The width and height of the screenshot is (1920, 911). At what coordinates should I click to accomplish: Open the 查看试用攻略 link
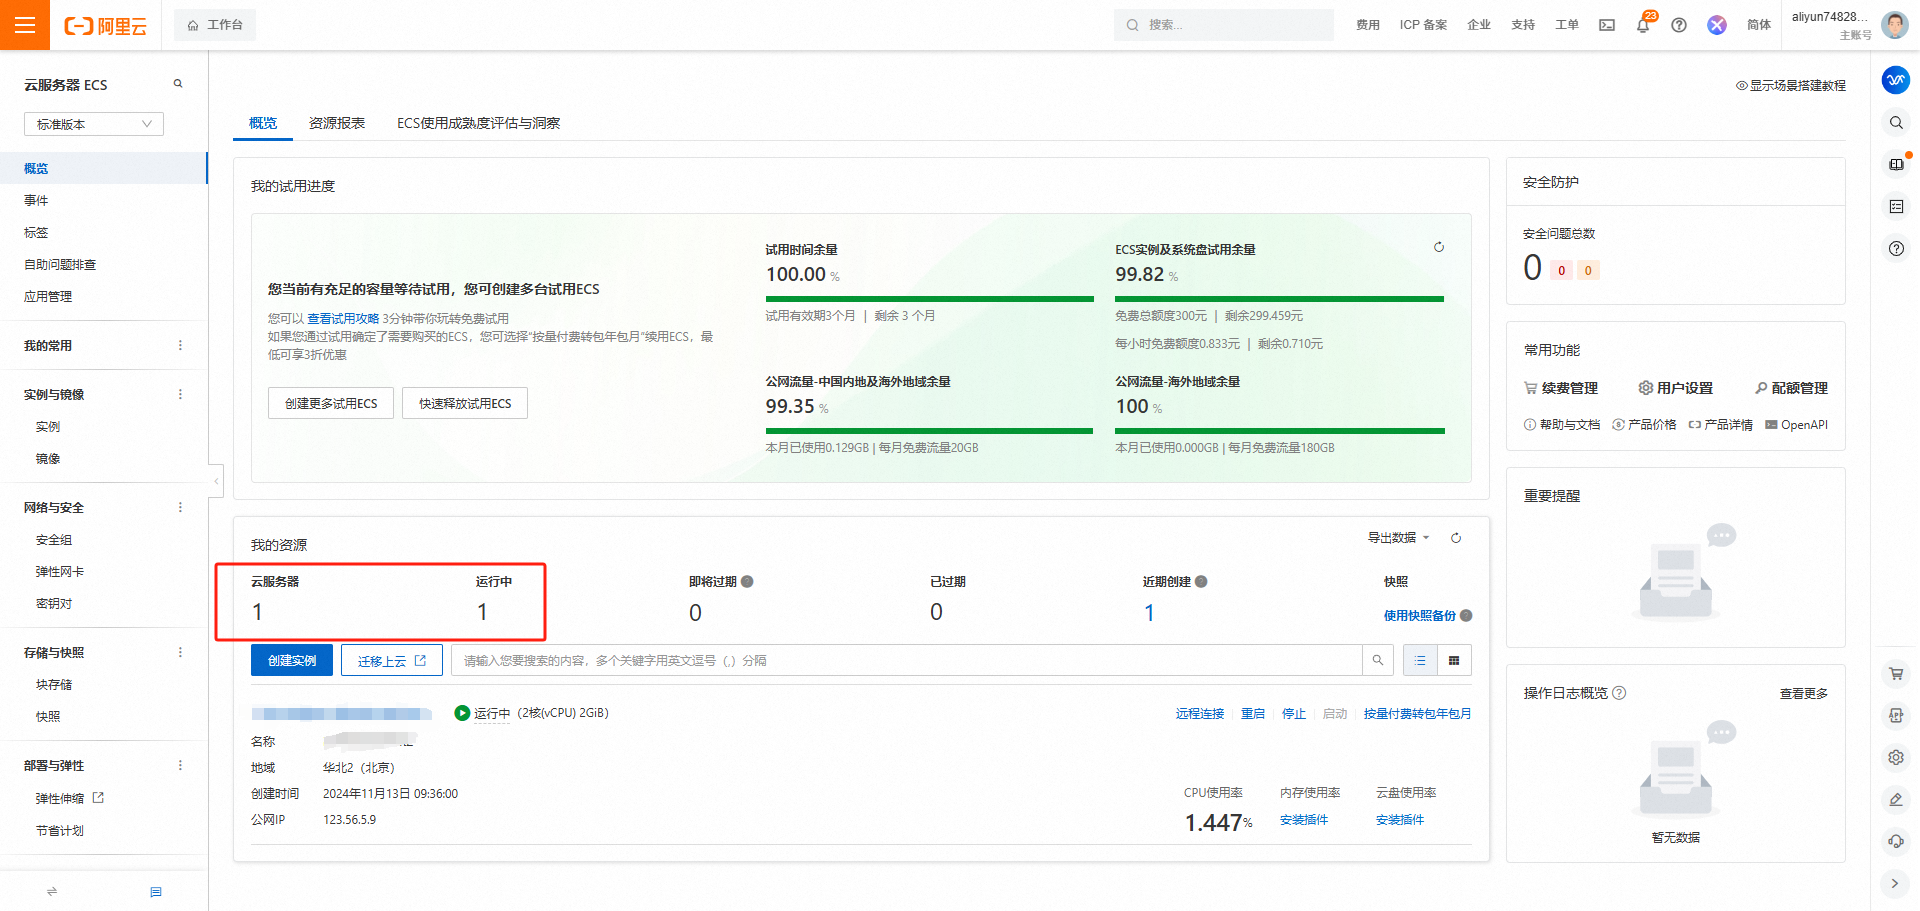[343, 318]
